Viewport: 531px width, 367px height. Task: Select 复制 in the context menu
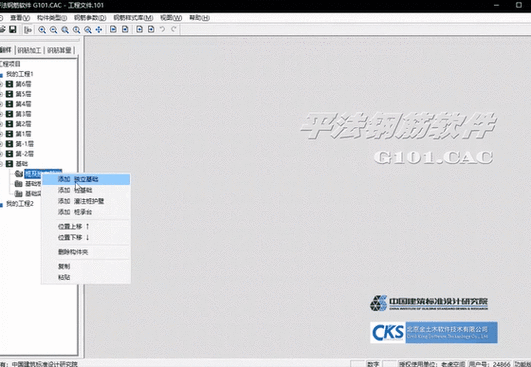(86, 266)
